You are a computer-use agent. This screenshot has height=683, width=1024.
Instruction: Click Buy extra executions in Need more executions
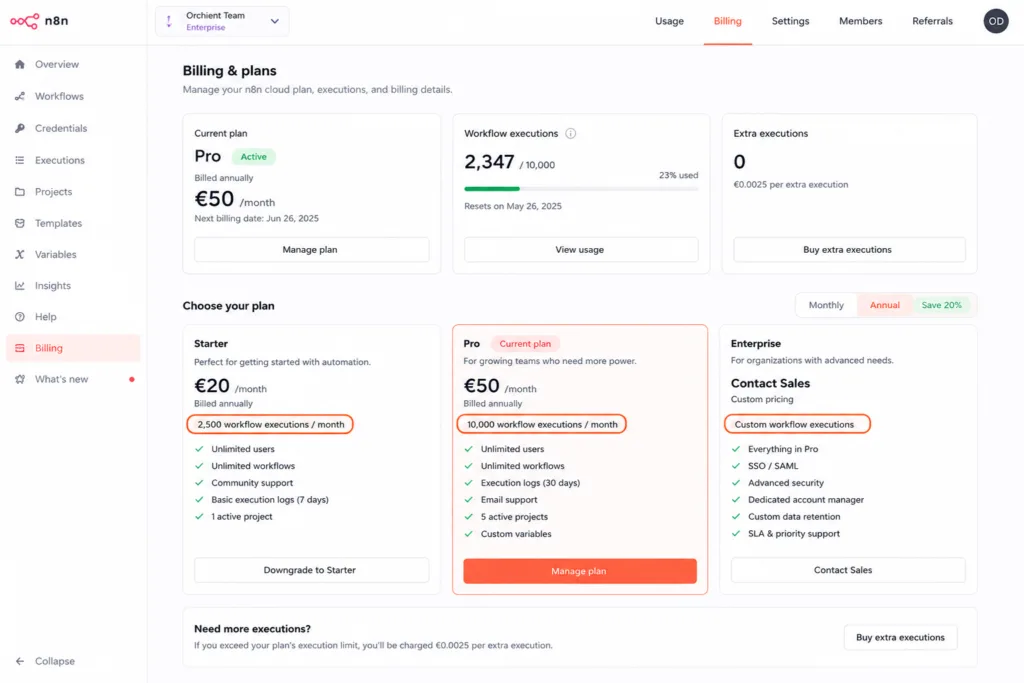tap(901, 637)
